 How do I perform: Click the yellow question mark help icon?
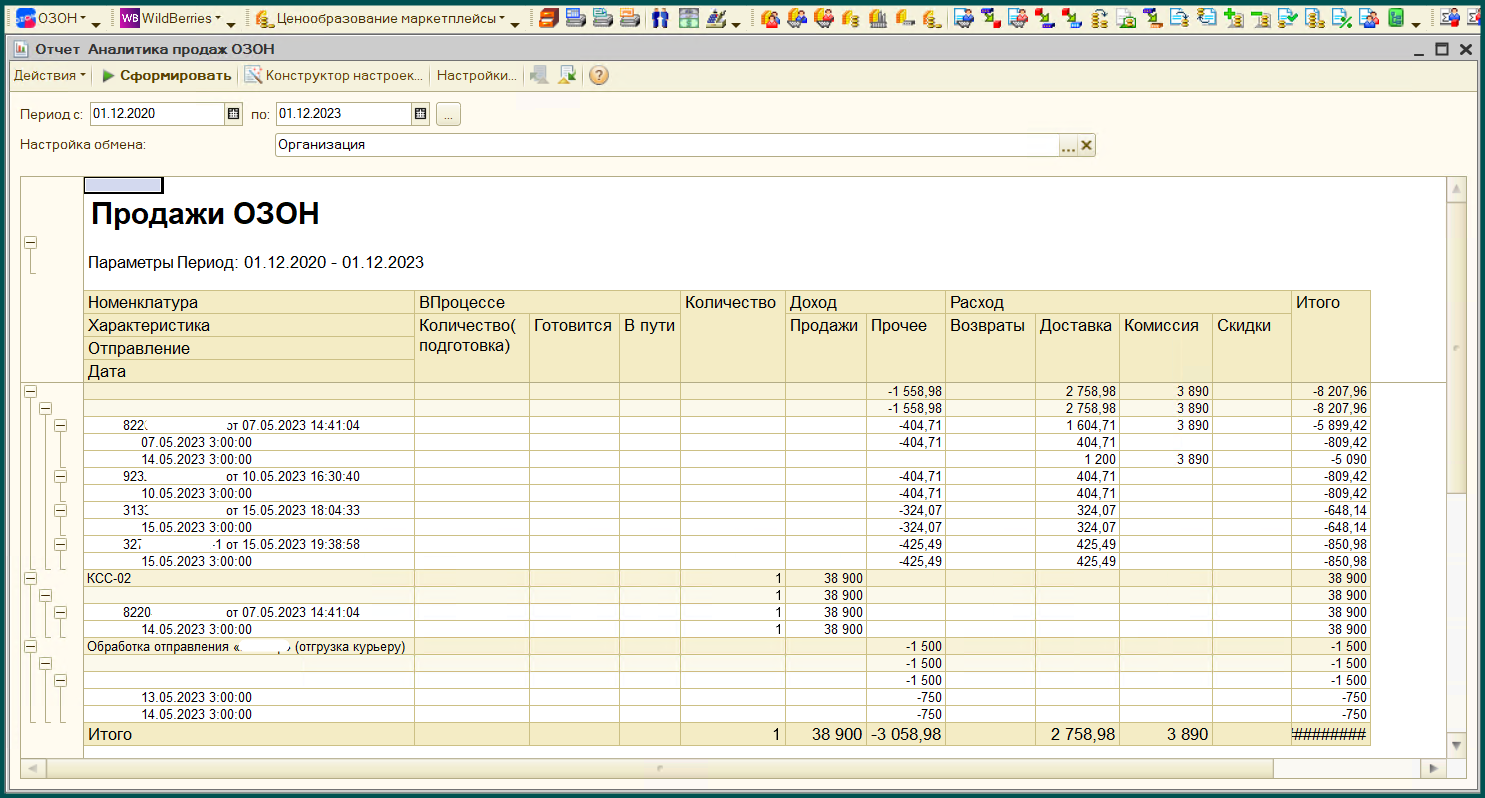coord(598,75)
